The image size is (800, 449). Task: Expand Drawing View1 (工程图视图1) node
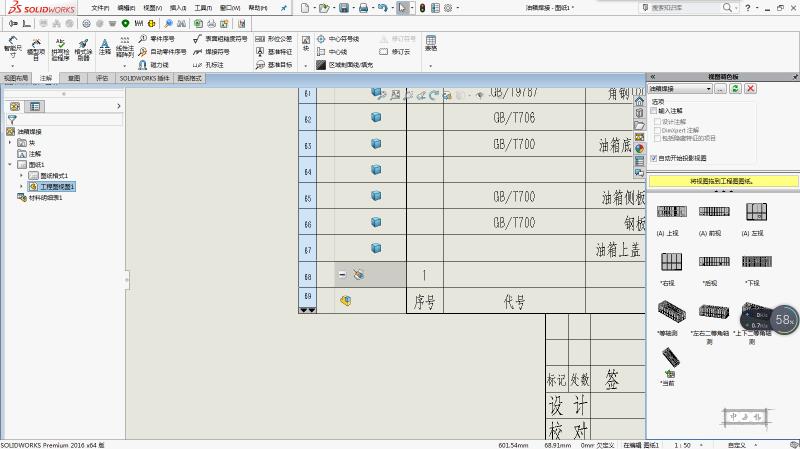tap(21, 186)
